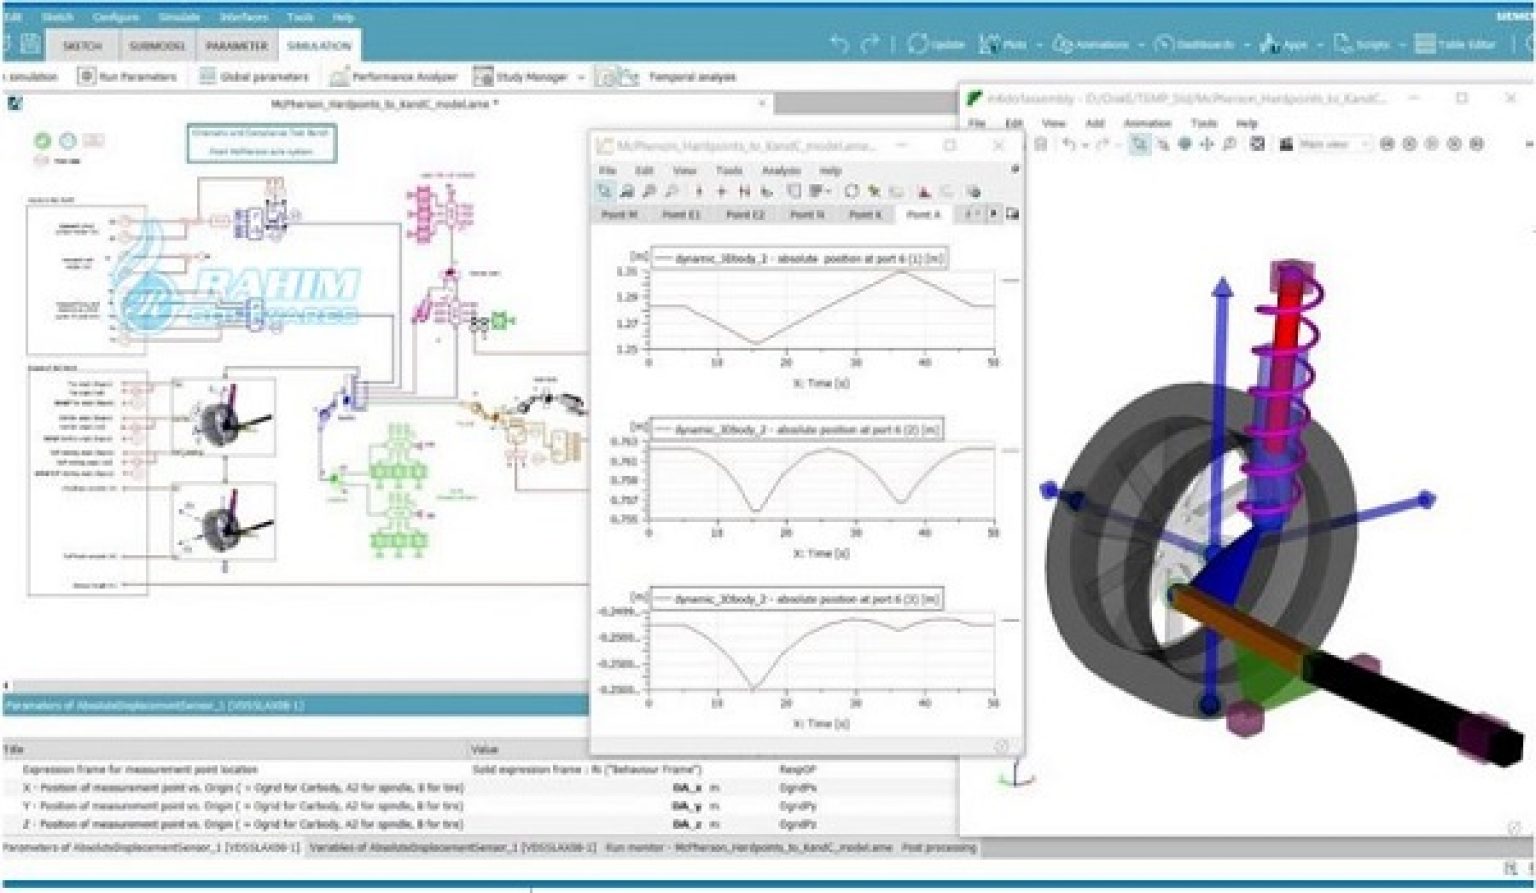Launch the Performance Analyzer
Screen dimensions: 1536x893
point(400,76)
